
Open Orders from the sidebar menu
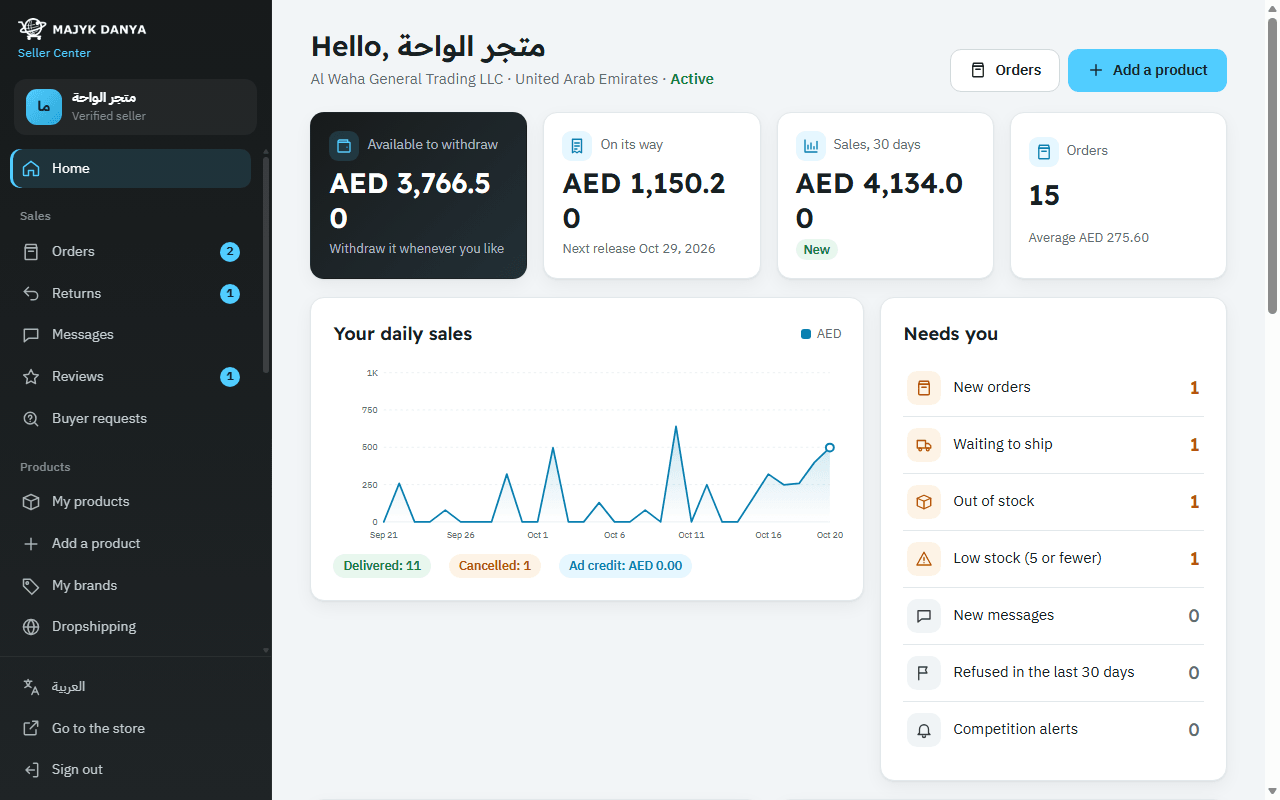[x=130, y=251]
